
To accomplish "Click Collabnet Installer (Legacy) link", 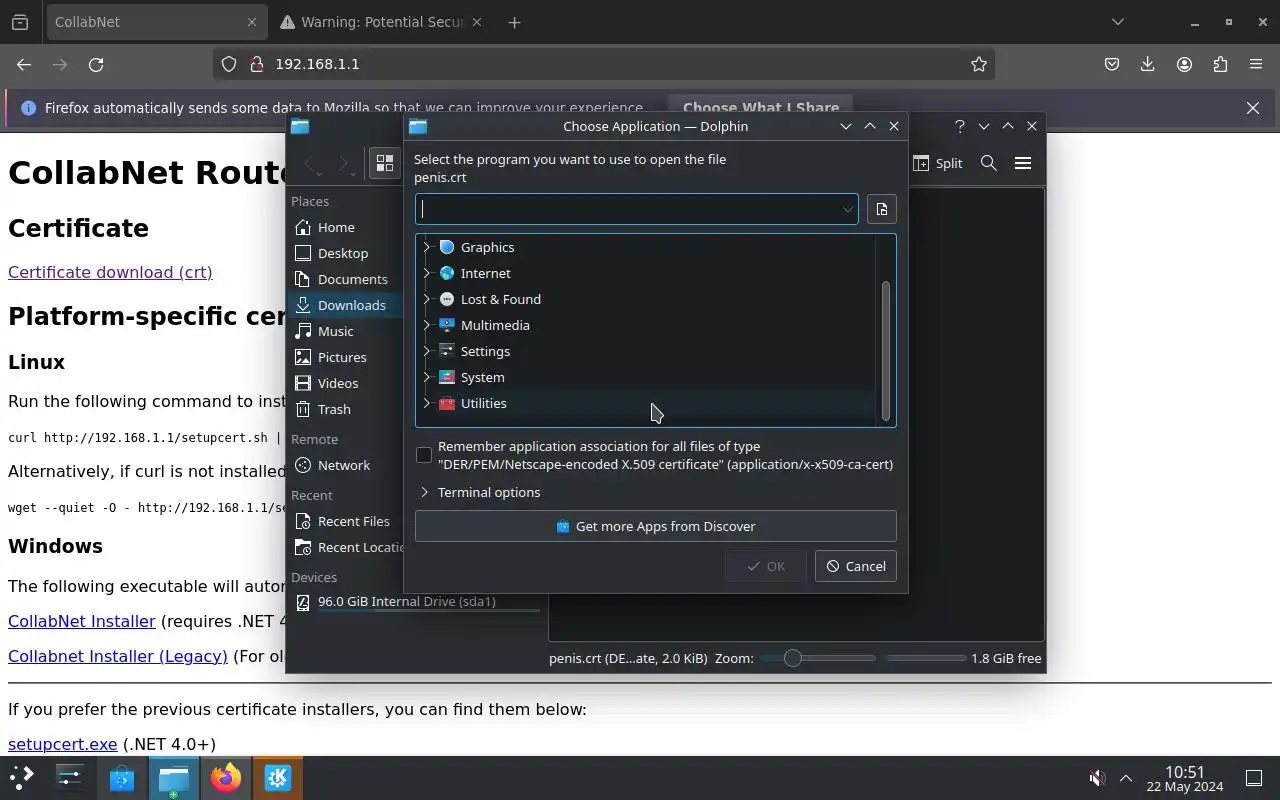I will [118, 656].
